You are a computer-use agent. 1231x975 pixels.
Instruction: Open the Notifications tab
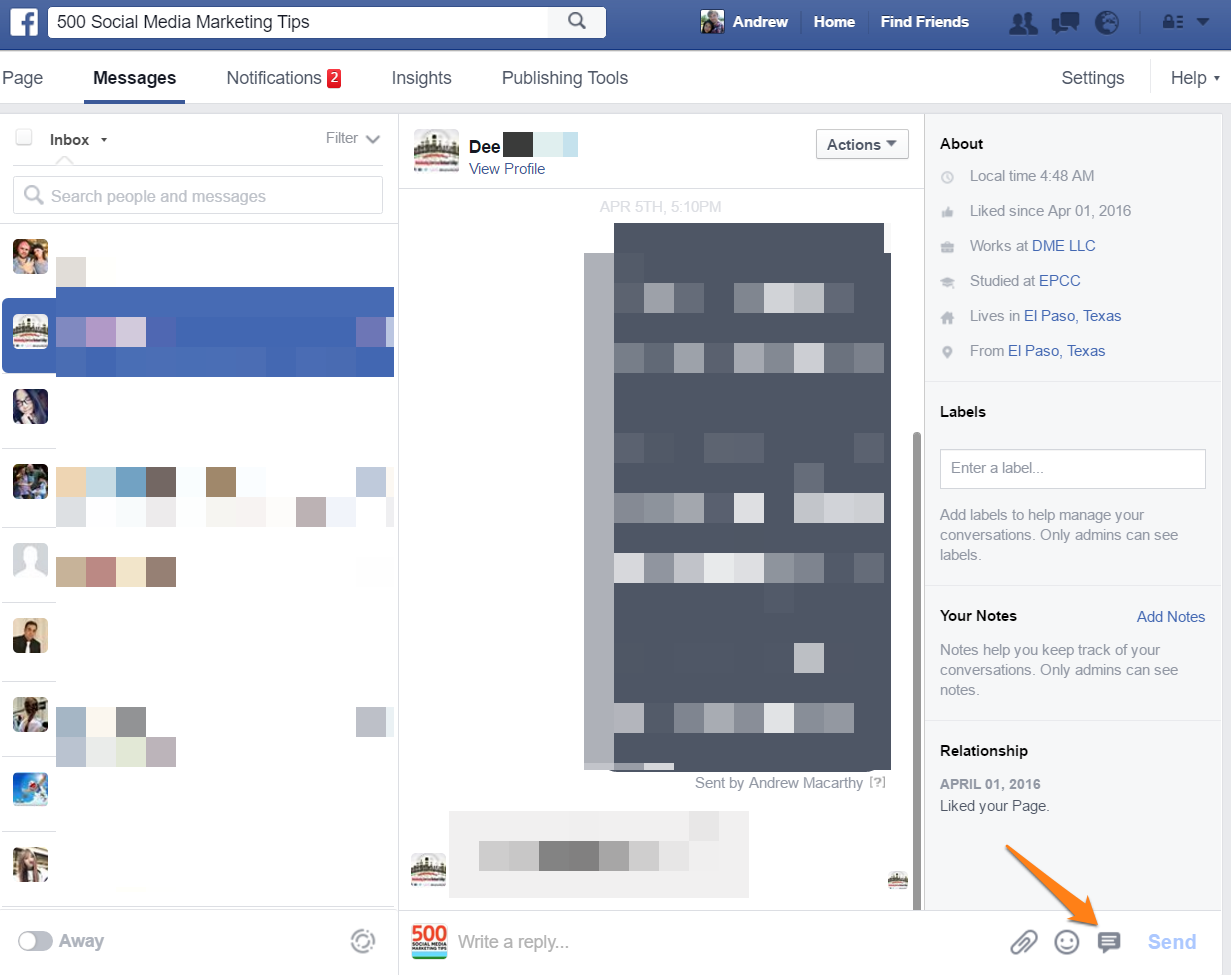[284, 78]
